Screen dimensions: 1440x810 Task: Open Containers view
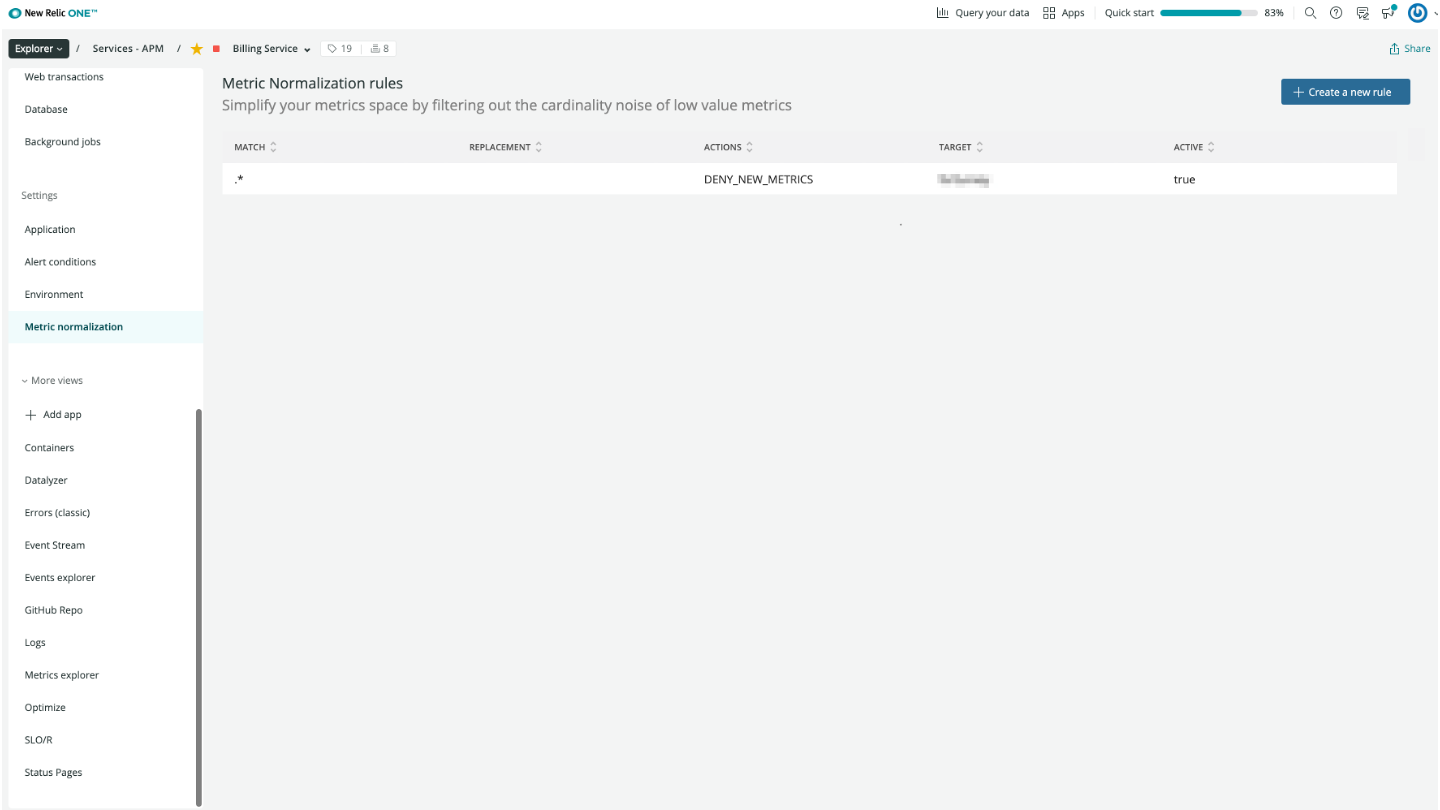coord(49,448)
